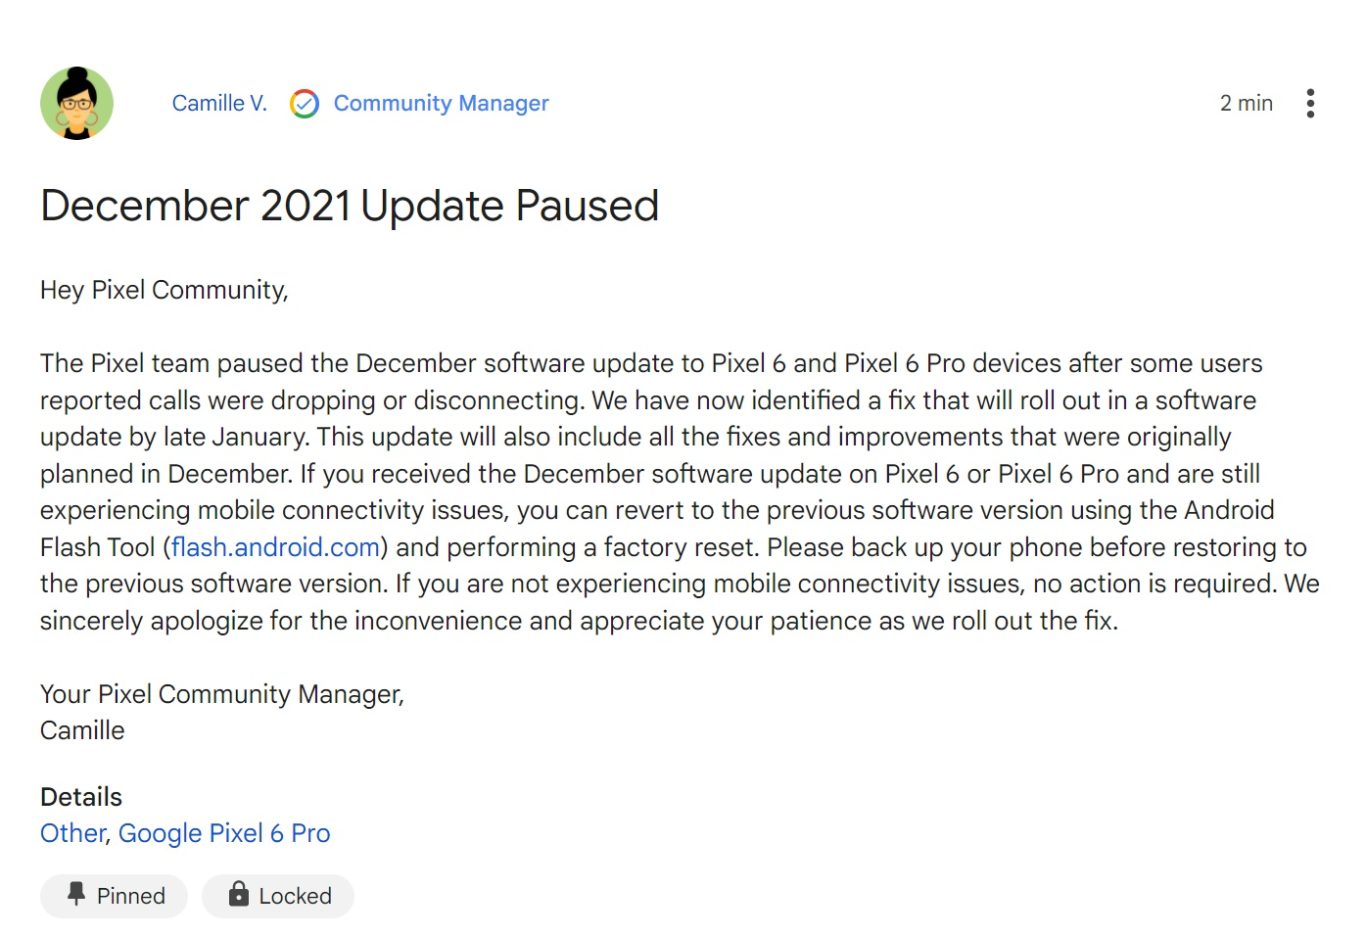Open the Camille V. author name link
1366x935 pixels.
click(219, 103)
